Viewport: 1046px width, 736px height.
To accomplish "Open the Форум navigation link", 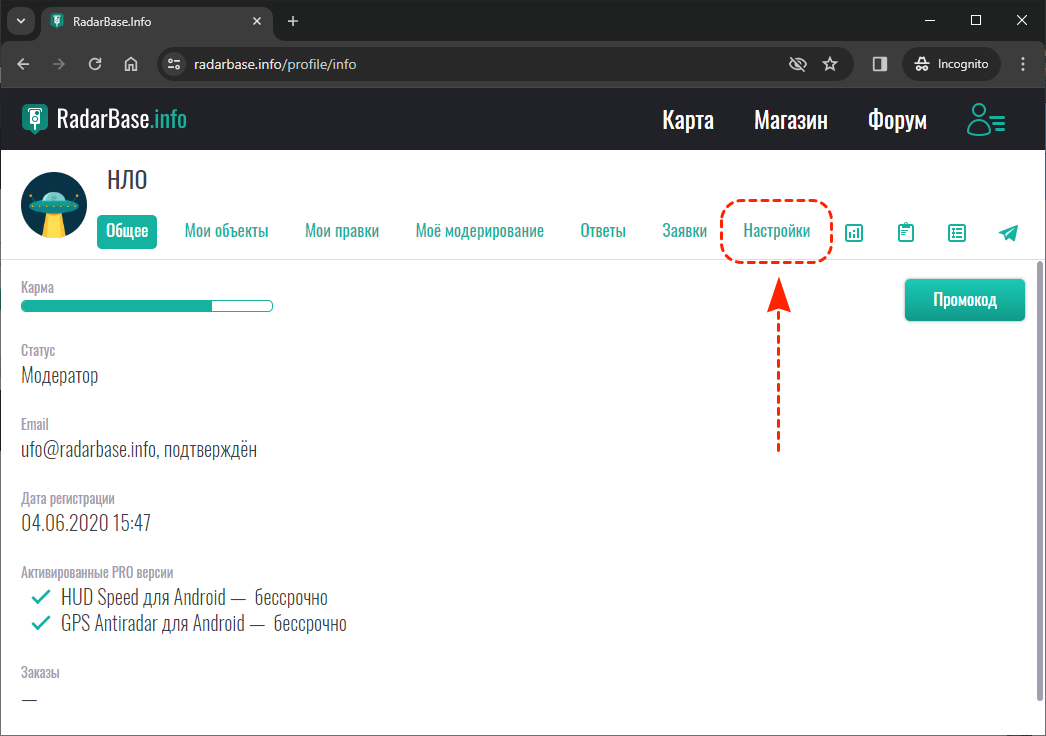I will point(897,120).
